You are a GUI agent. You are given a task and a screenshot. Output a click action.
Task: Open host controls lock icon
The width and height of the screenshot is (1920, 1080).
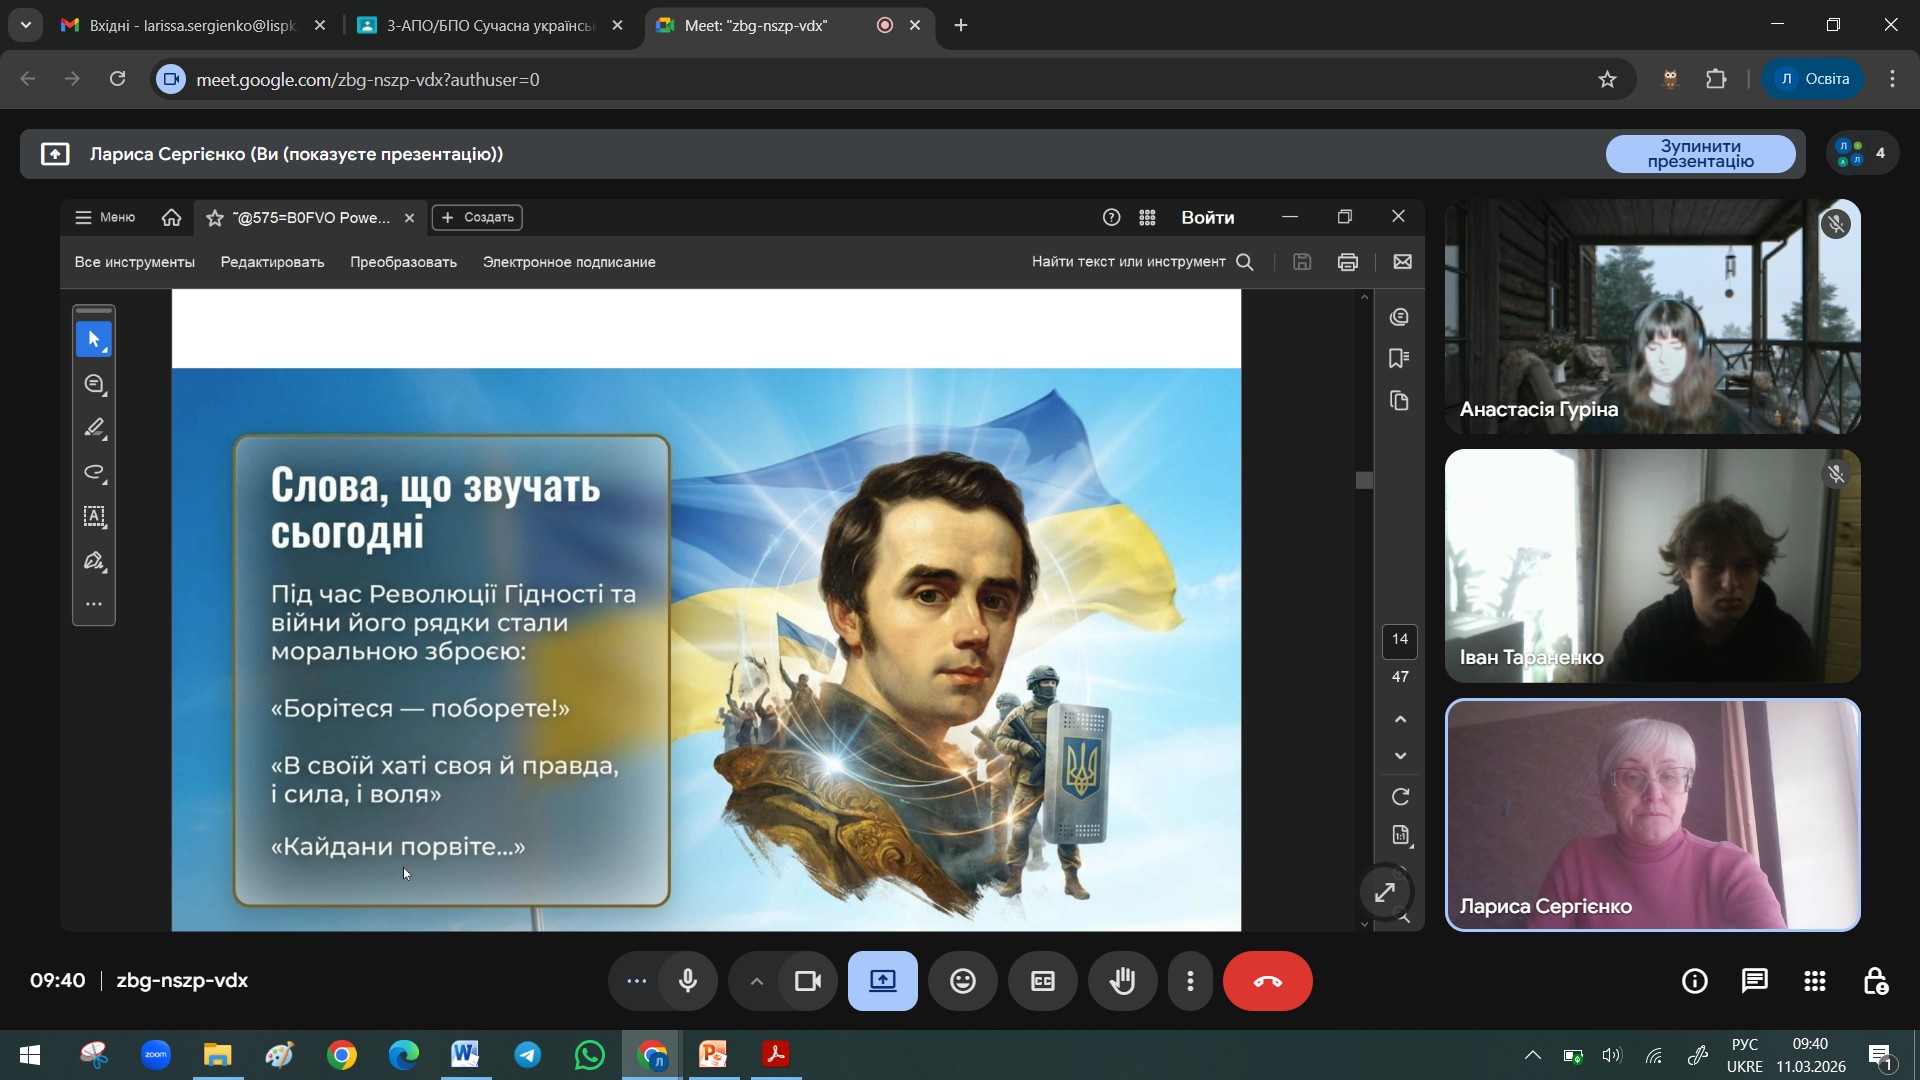1875,981
